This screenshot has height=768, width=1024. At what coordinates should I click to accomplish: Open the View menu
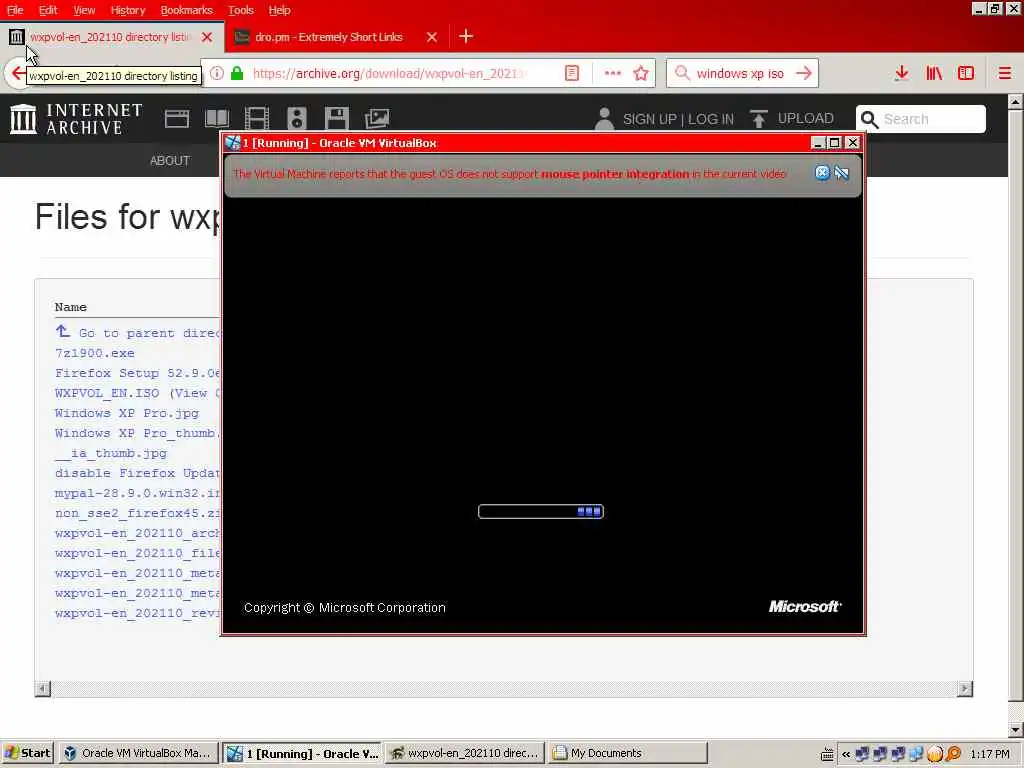(84, 10)
